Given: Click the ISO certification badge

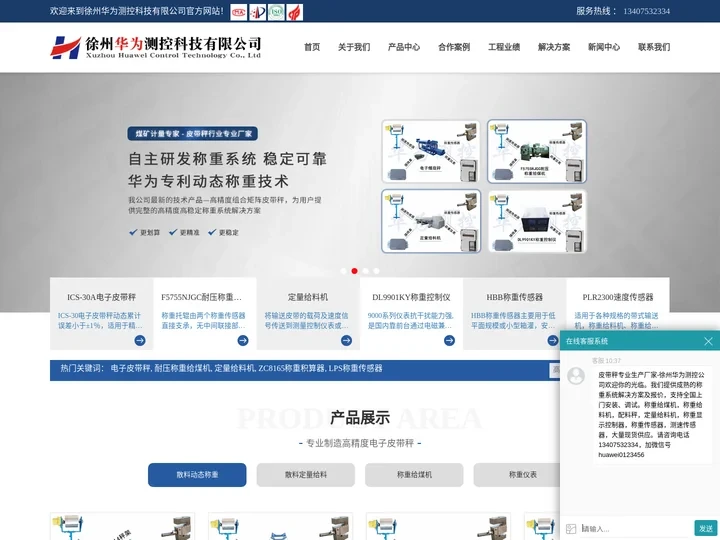Looking at the screenshot, I should [276, 12].
